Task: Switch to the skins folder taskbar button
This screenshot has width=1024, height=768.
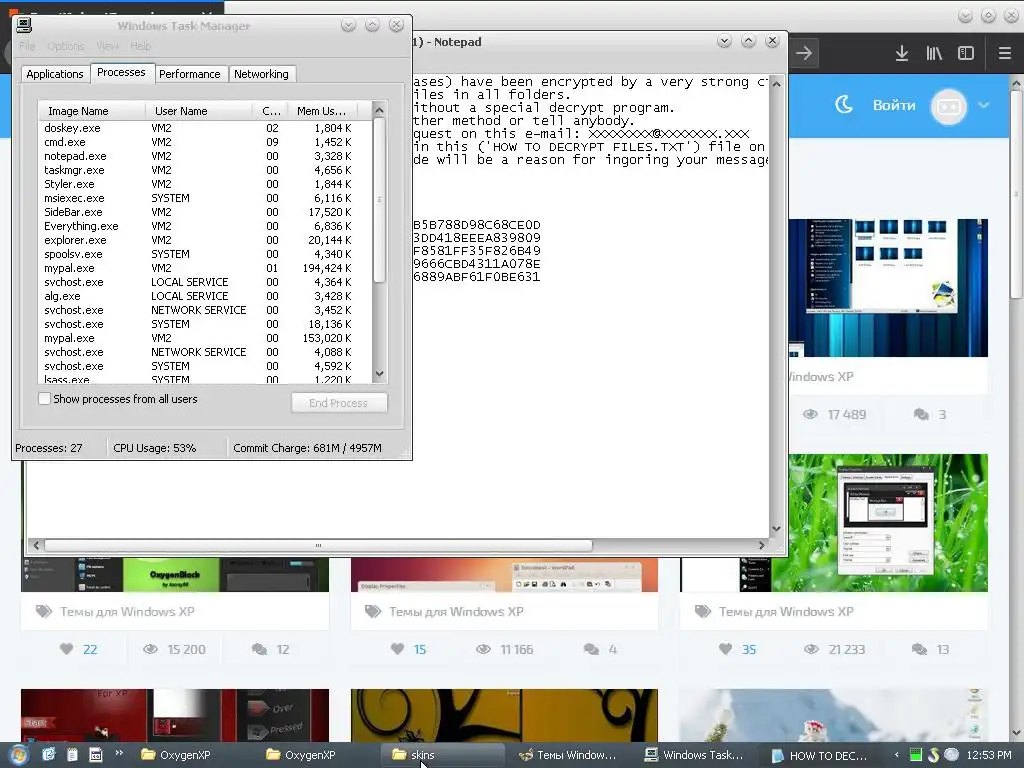Action: coord(445,755)
